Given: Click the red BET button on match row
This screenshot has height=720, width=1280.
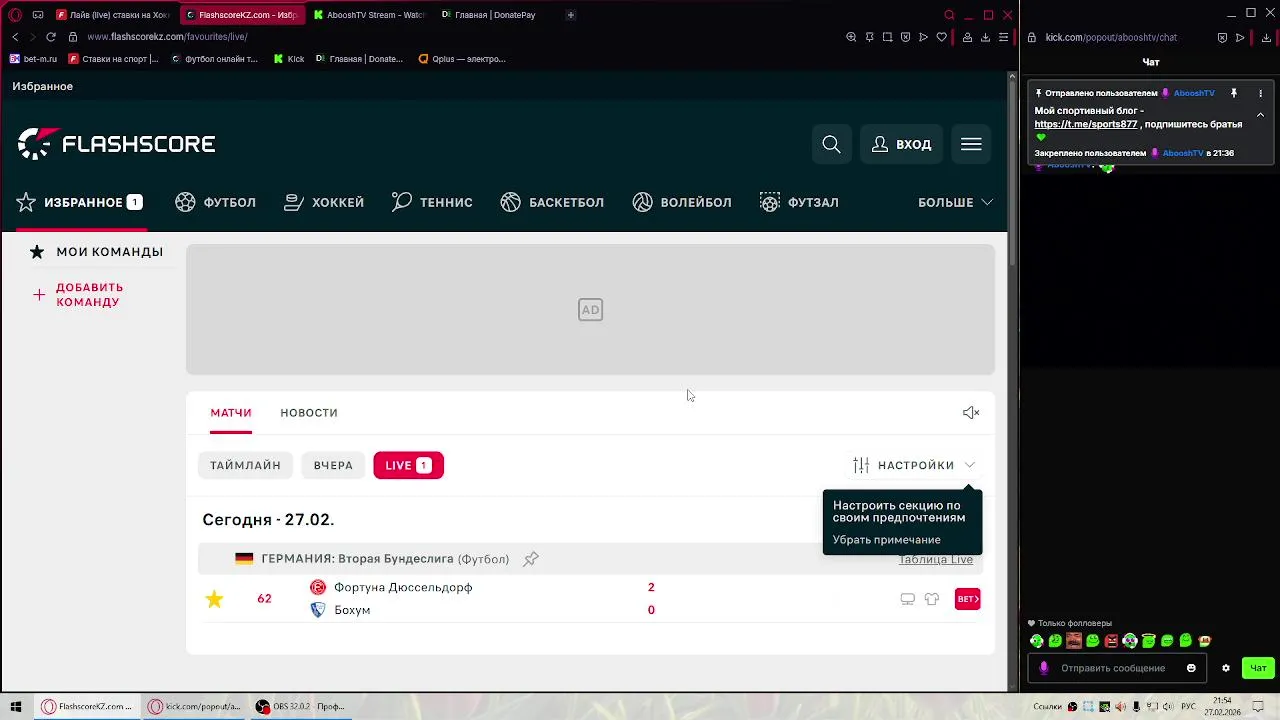Looking at the screenshot, I should 967,599.
